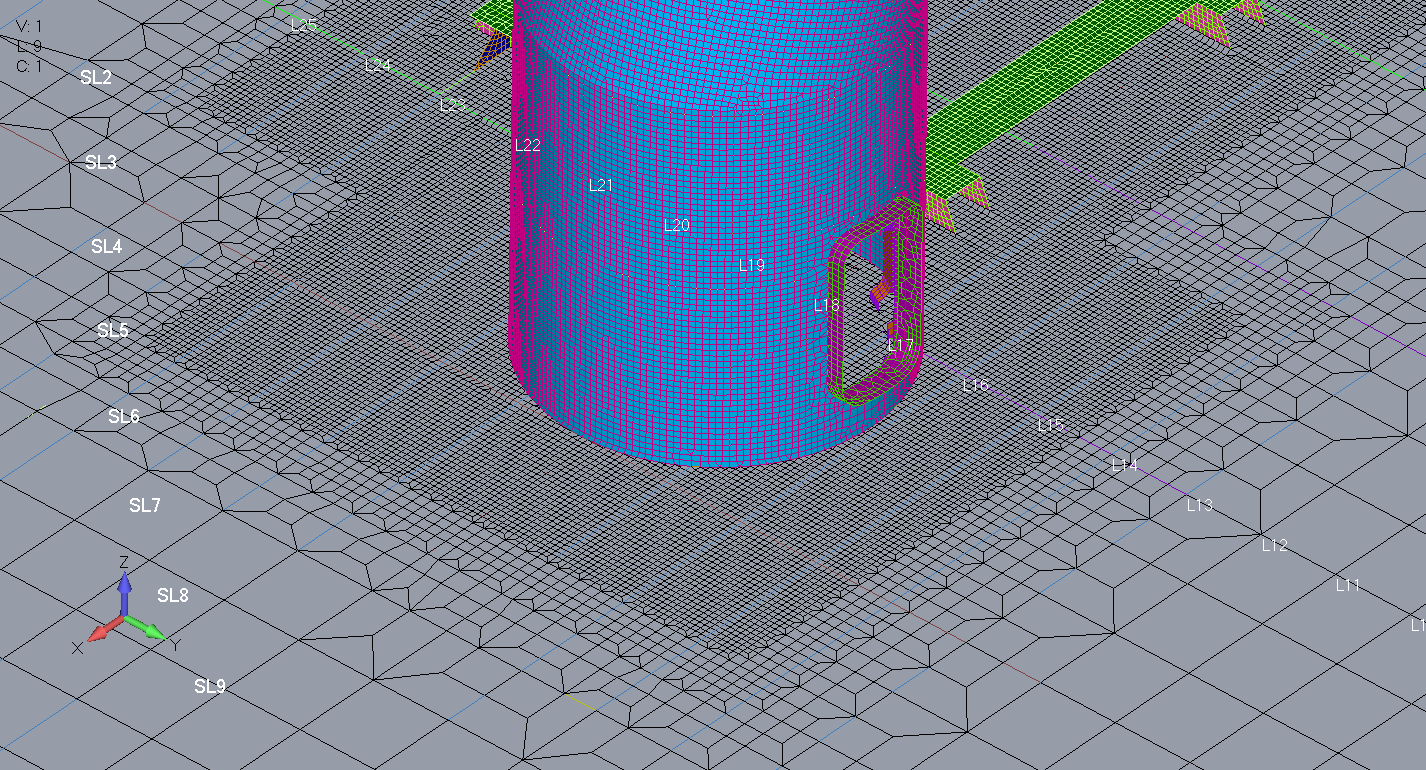Select the L25 label near top left

pyautogui.click(x=303, y=25)
